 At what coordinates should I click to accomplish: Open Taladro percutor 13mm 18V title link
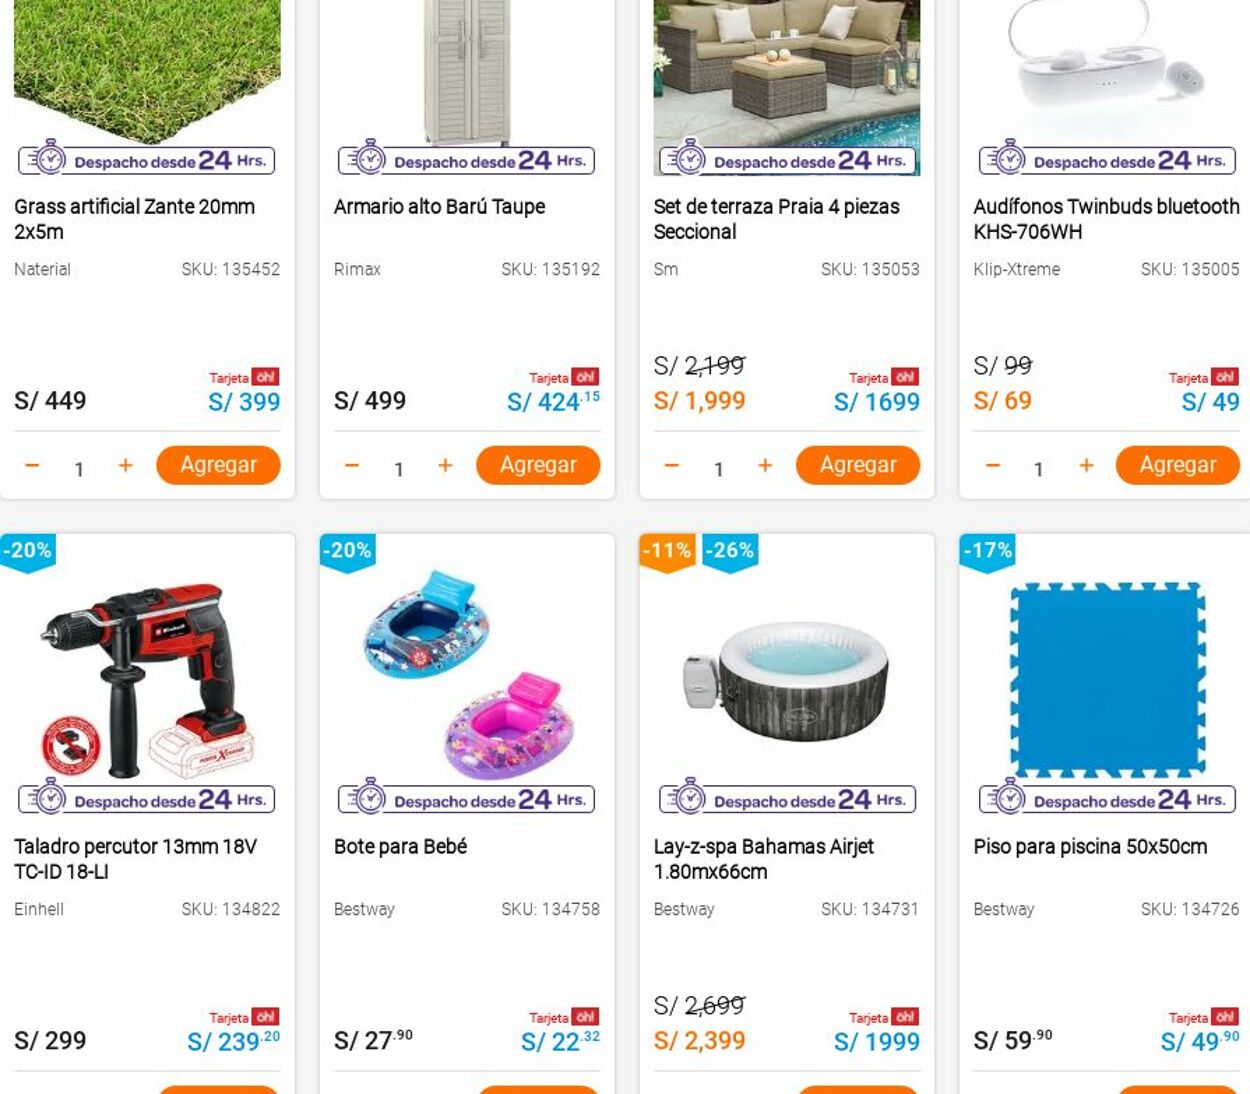coord(136,859)
